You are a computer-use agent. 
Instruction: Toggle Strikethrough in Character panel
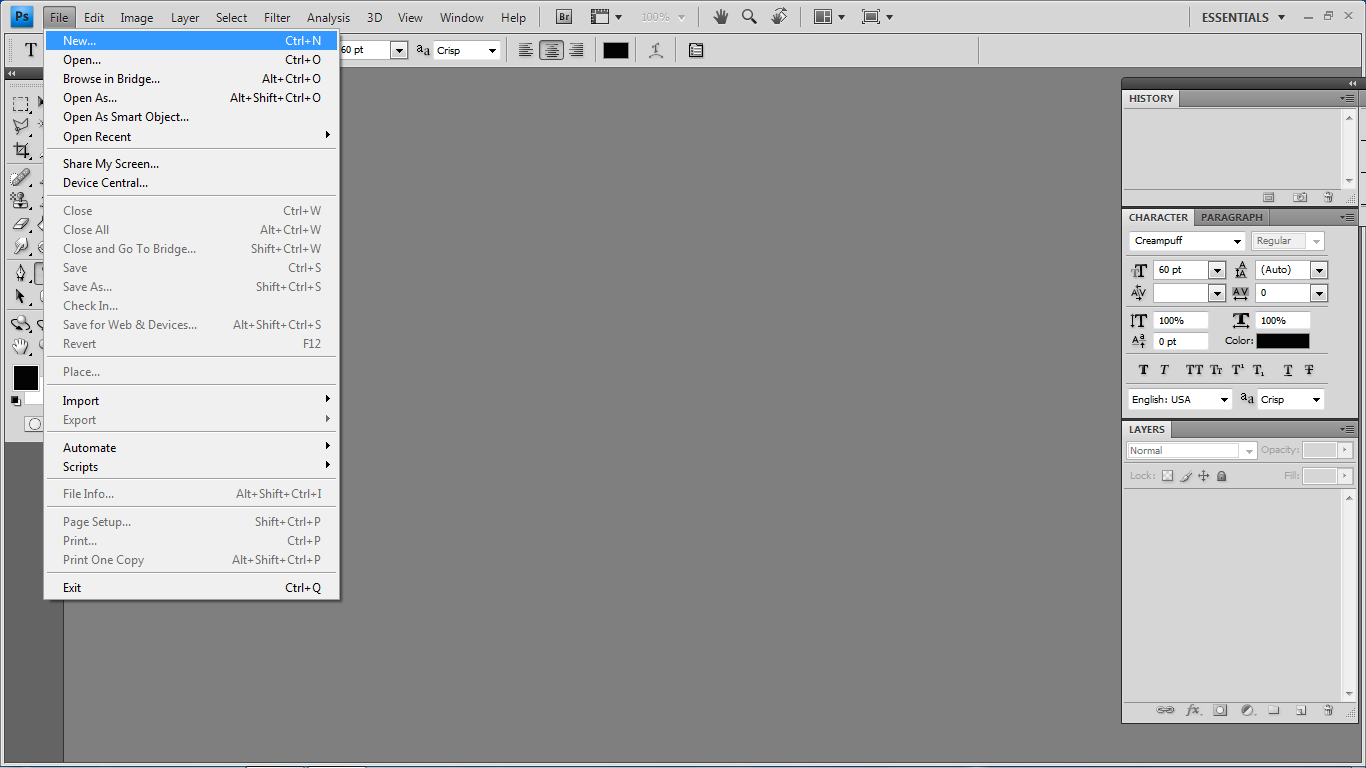click(1309, 370)
